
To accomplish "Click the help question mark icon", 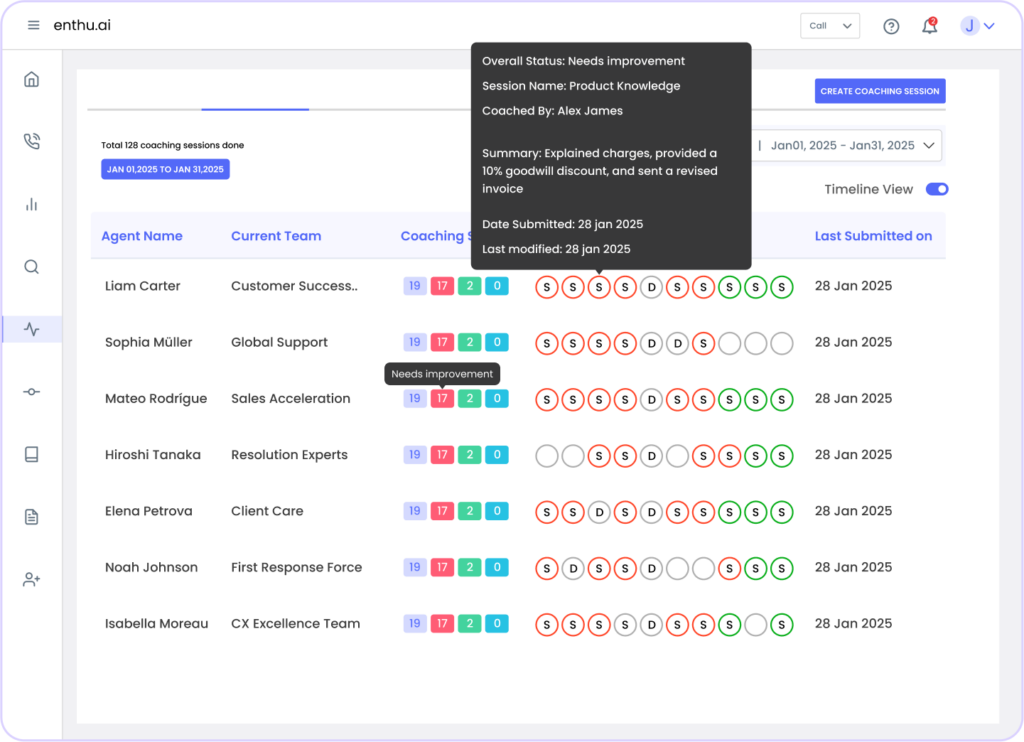I will (x=891, y=26).
